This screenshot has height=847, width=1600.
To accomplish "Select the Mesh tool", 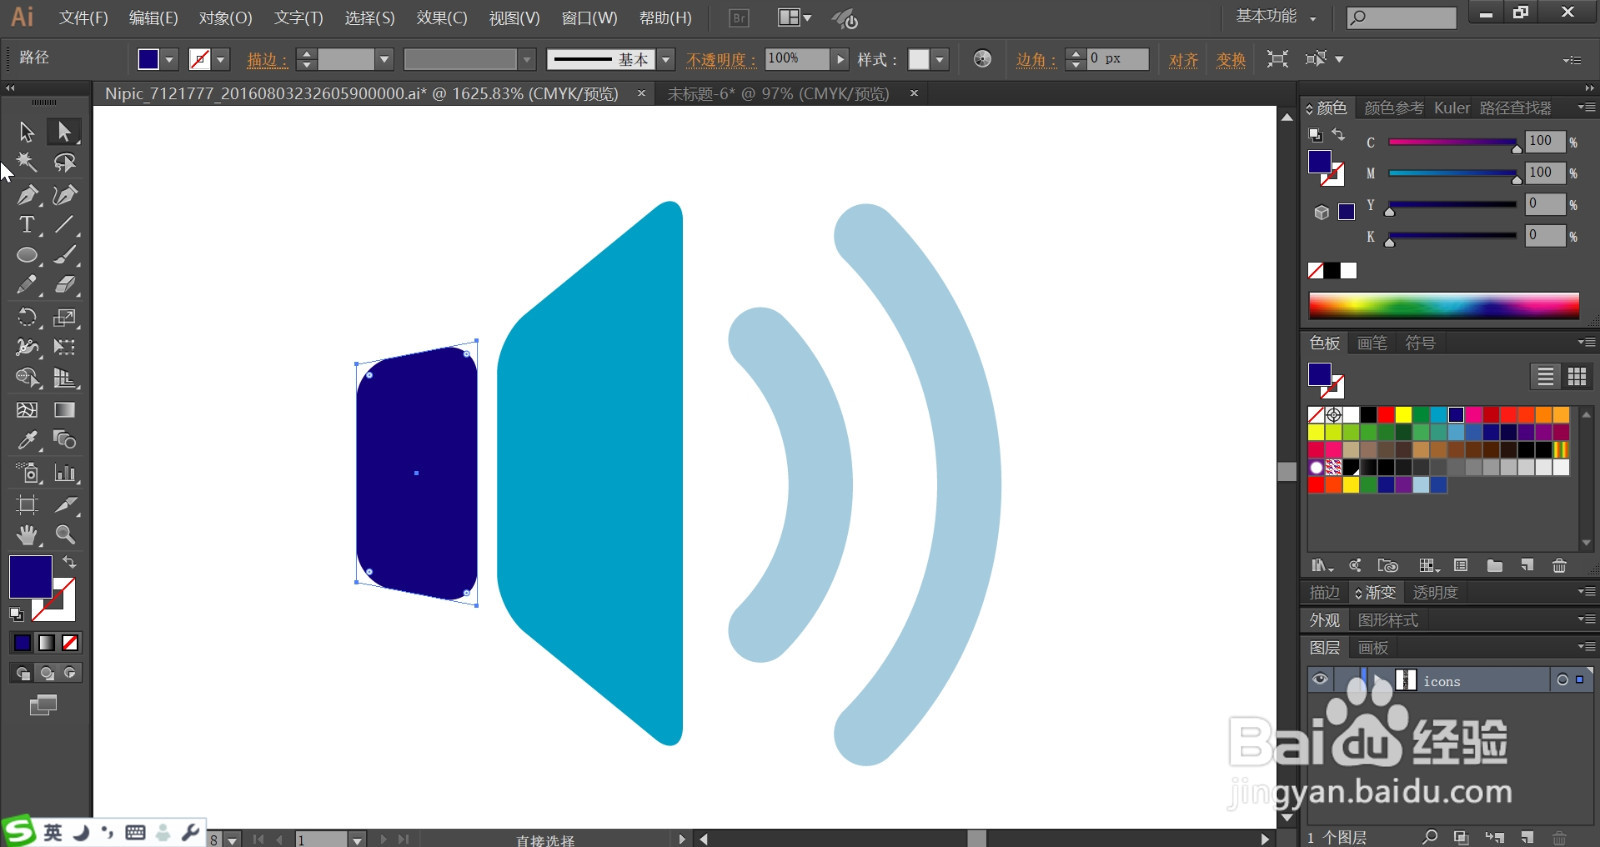I will (x=27, y=410).
